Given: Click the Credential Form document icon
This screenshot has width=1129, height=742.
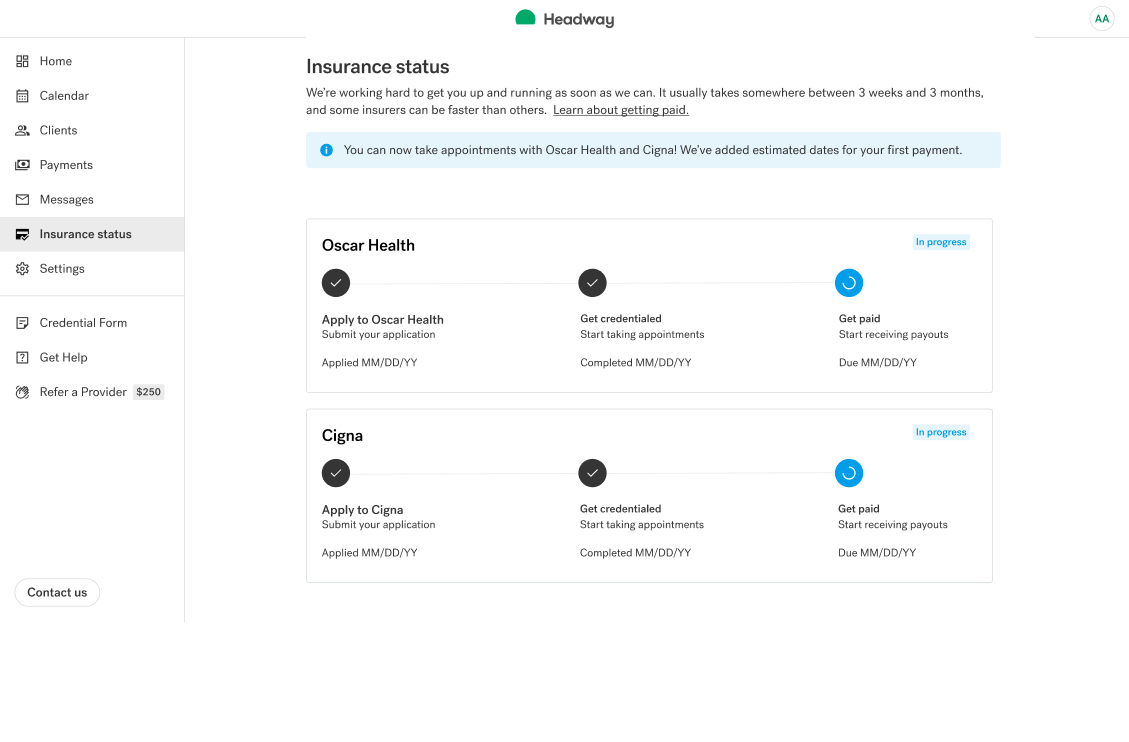Looking at the screenshot, I should pos(22,323).
